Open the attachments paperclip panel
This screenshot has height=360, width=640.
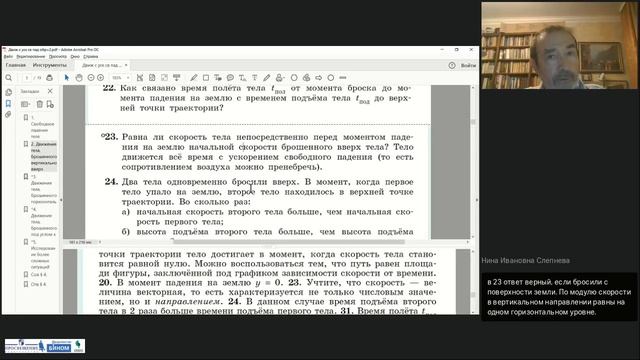pyautogui.click(x=9, y=115)
